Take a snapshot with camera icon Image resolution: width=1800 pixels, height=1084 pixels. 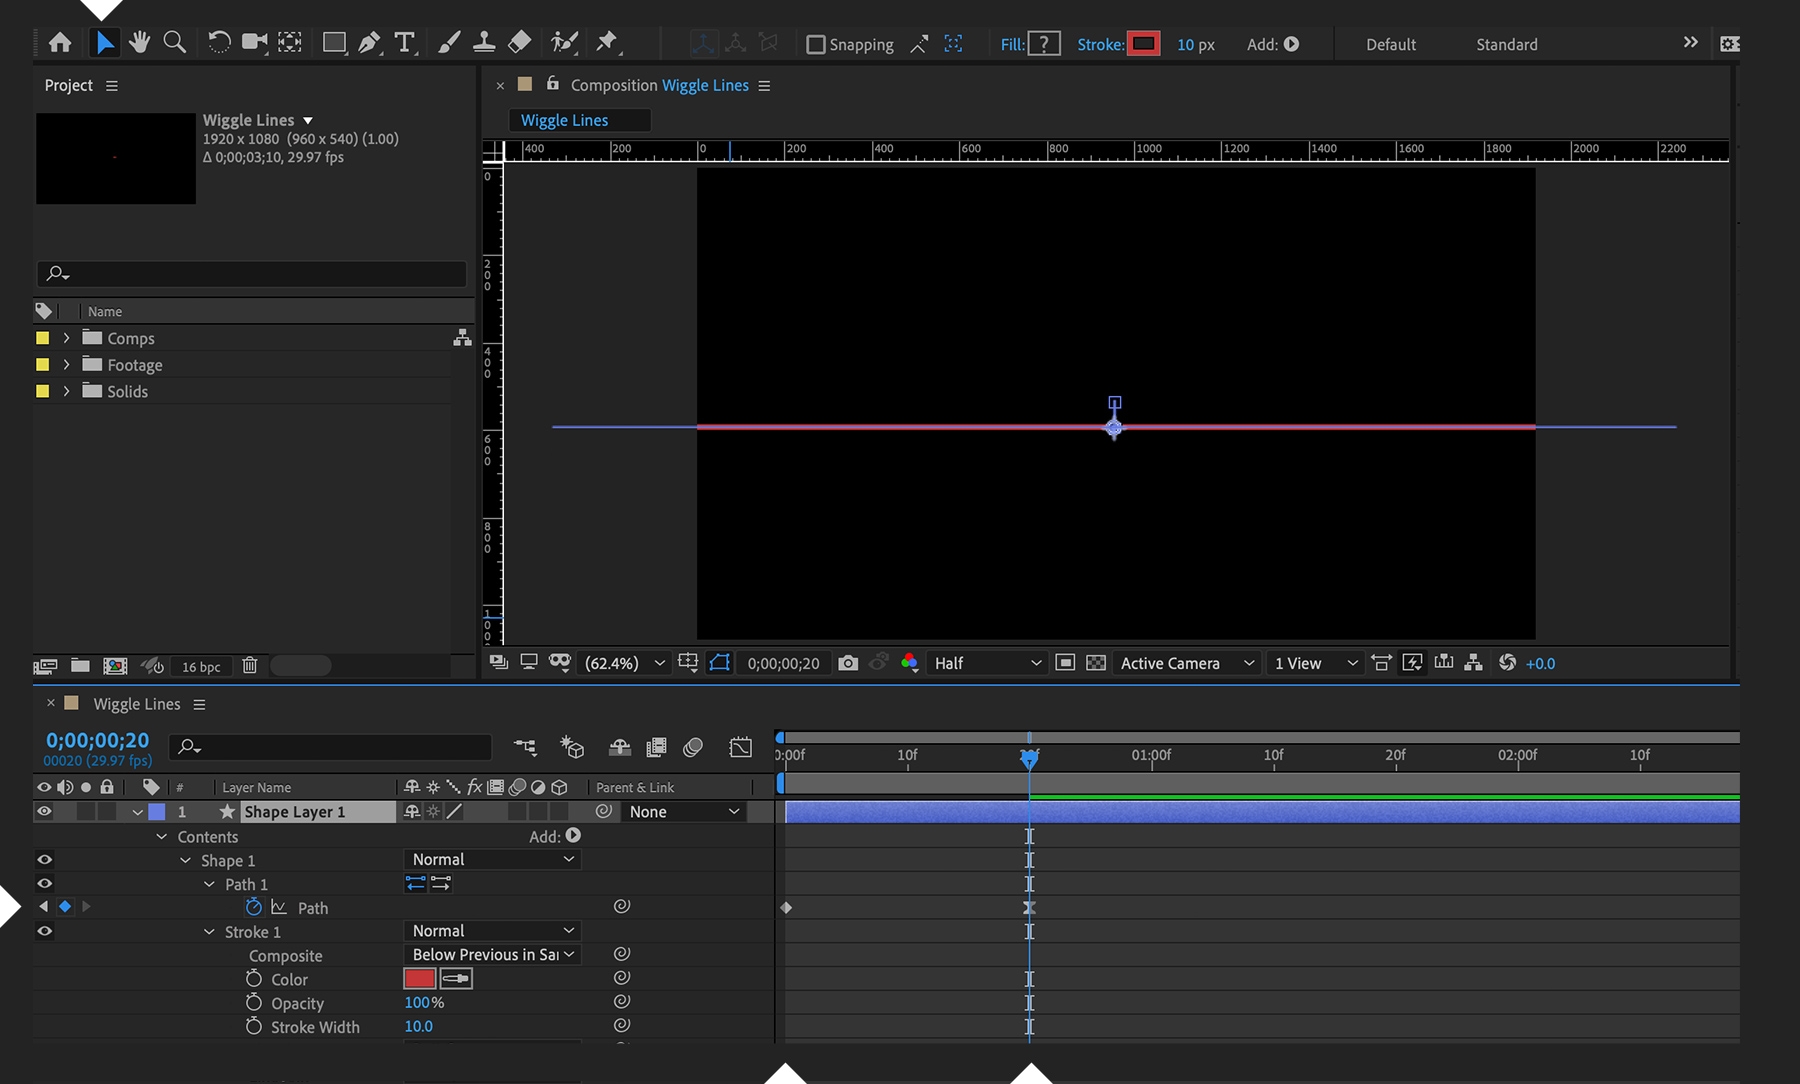pyautogui.click(x=848, y=663)
